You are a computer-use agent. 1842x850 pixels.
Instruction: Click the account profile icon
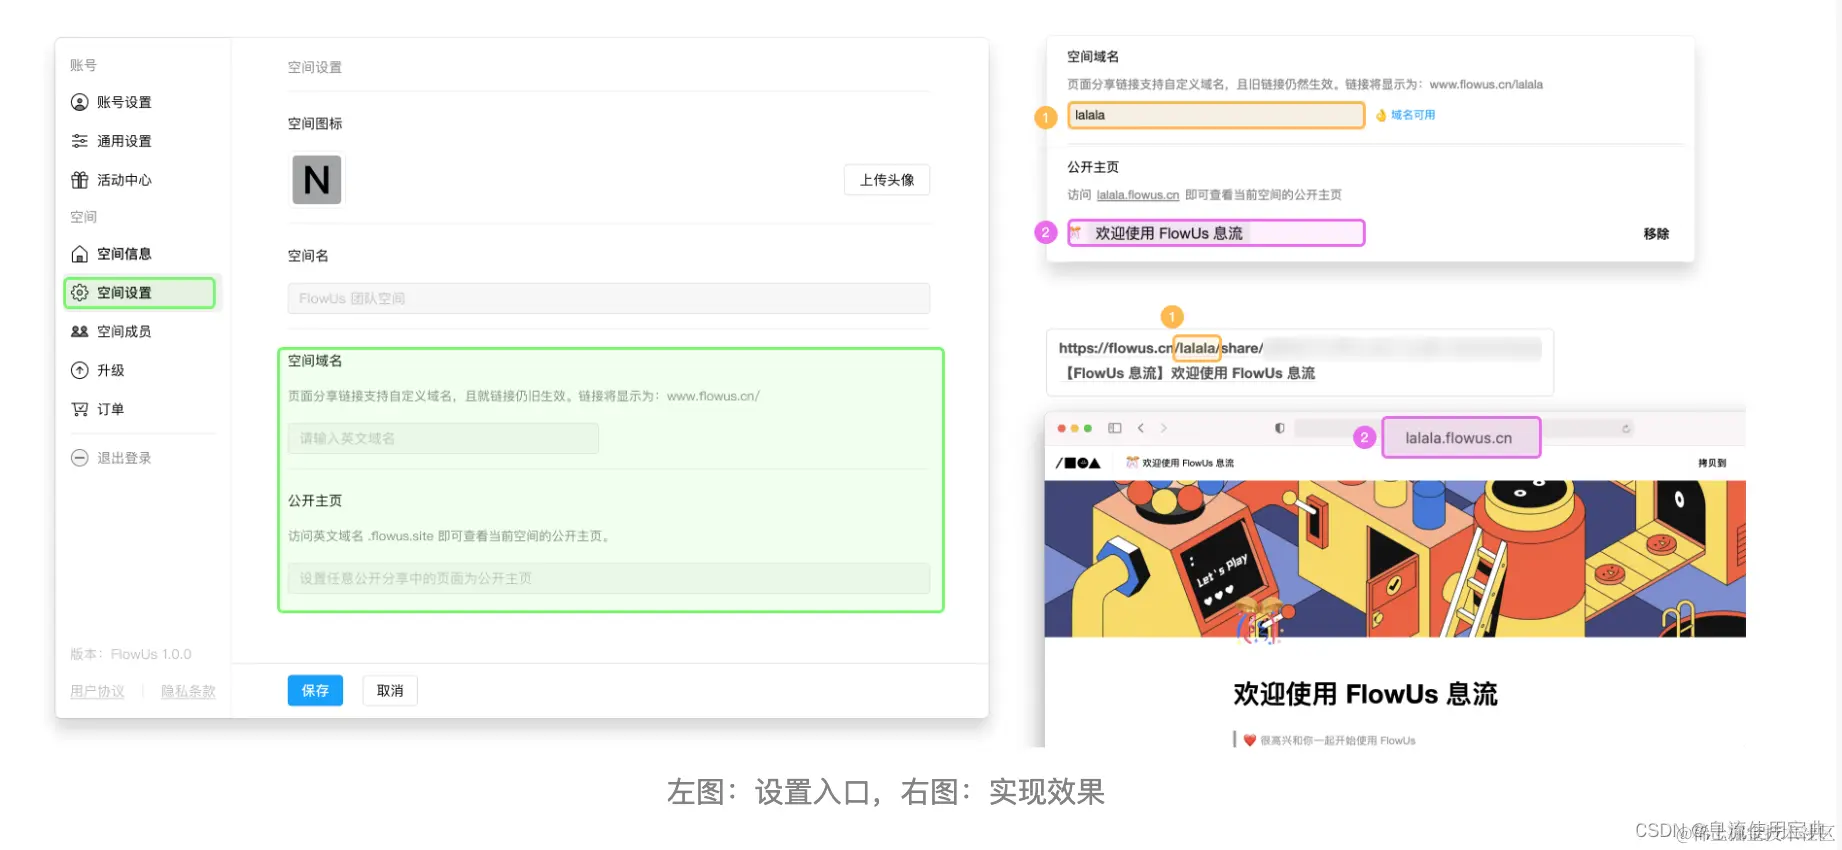point(80,102)
